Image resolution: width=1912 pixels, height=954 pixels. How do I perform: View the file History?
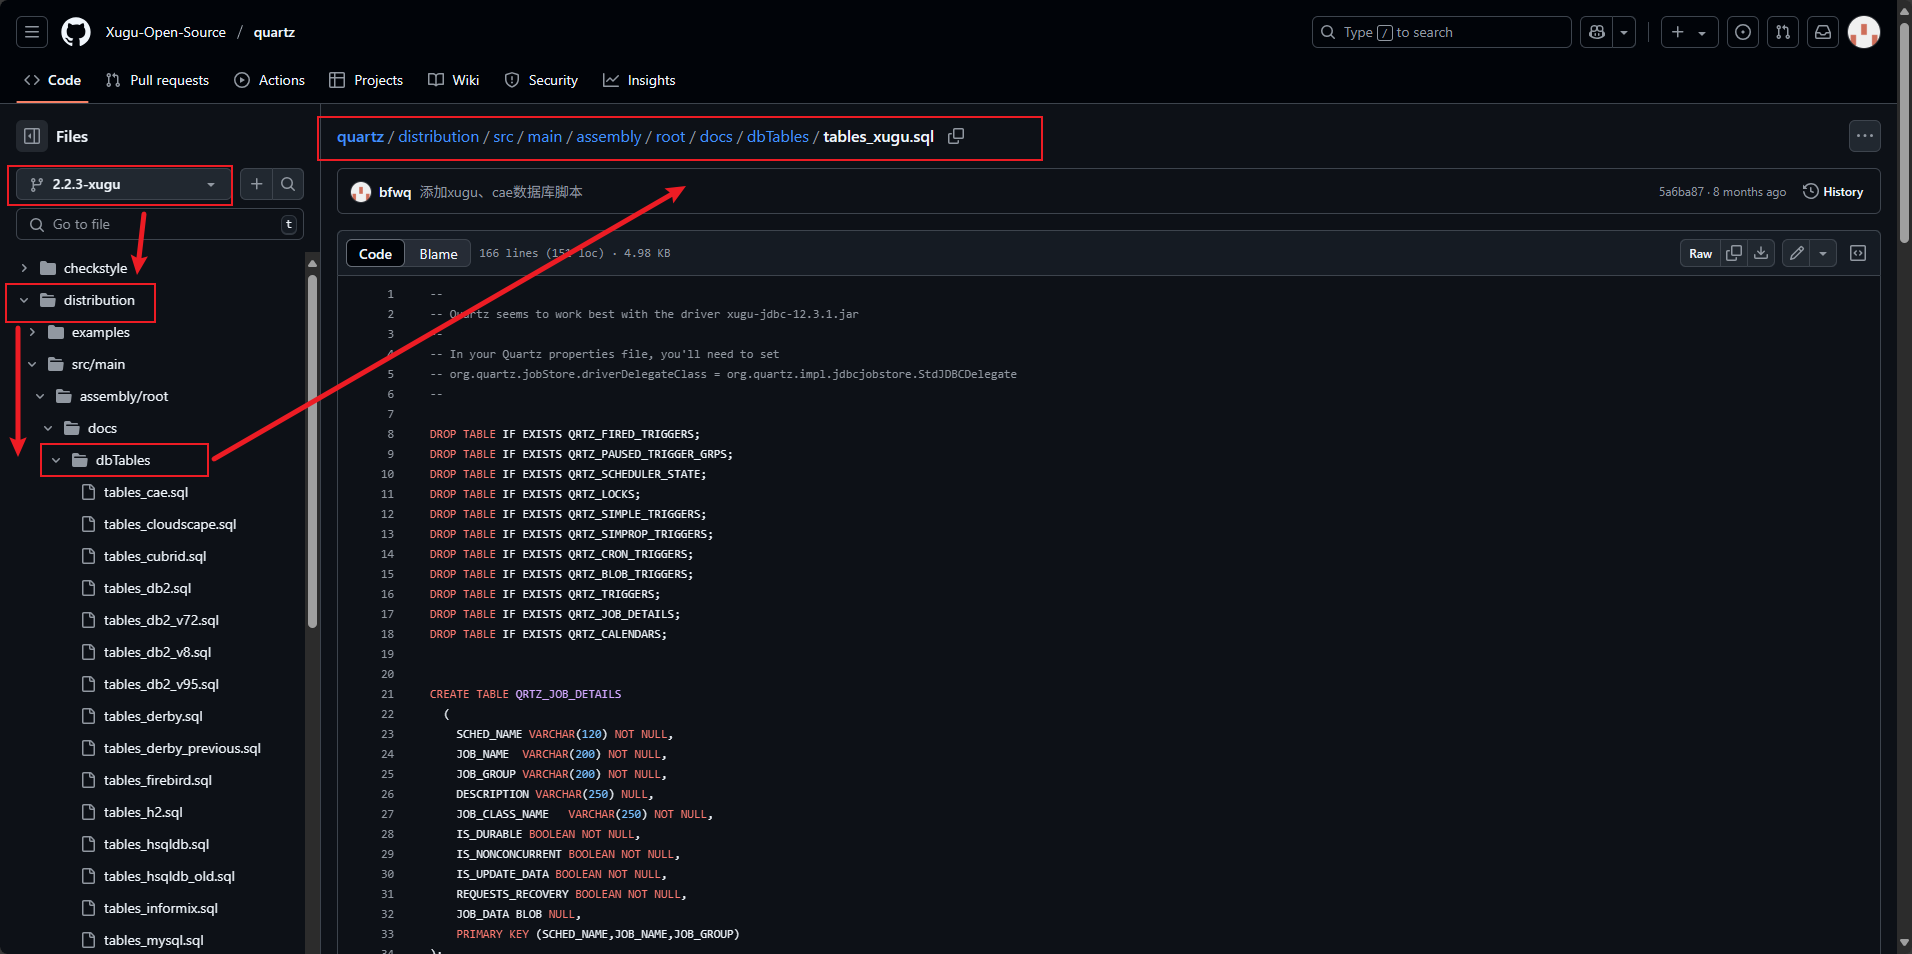[x=1832, y=192]
